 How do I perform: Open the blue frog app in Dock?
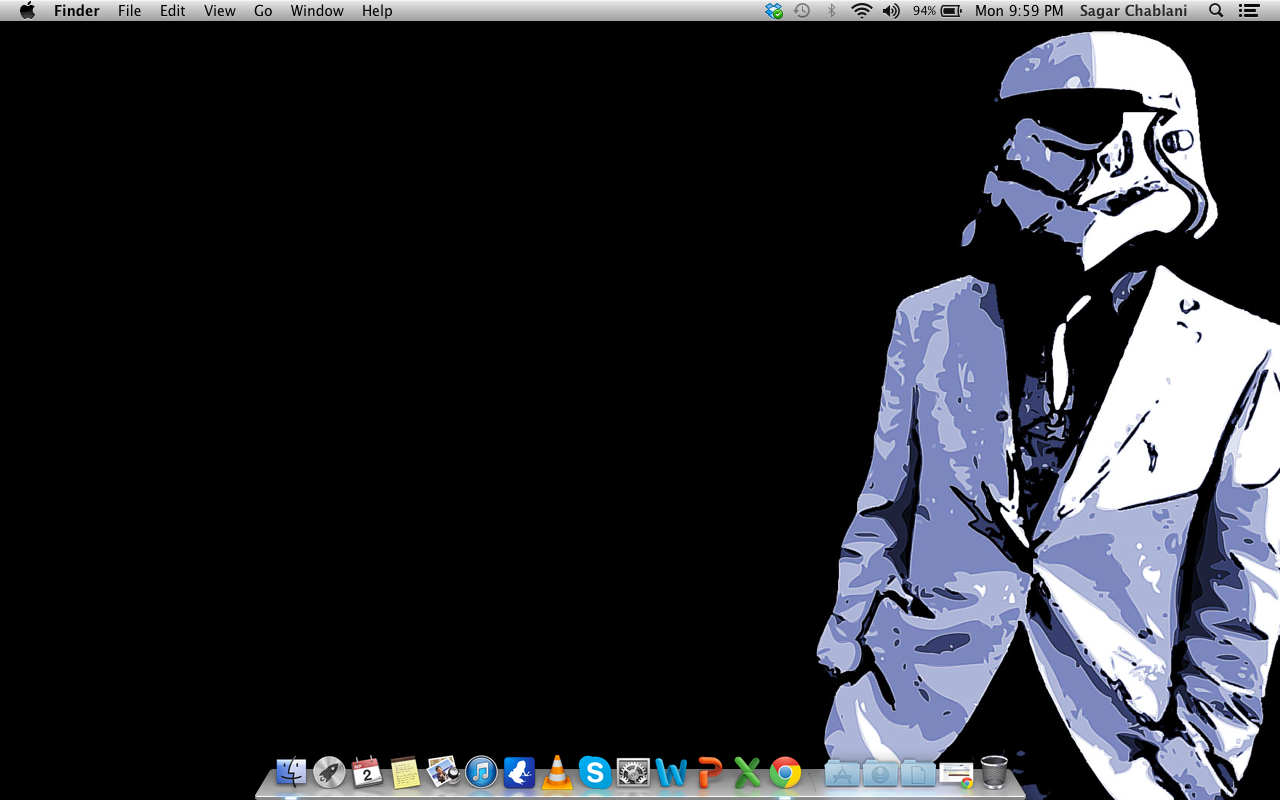pyautogui.click(x=519, y=772)
